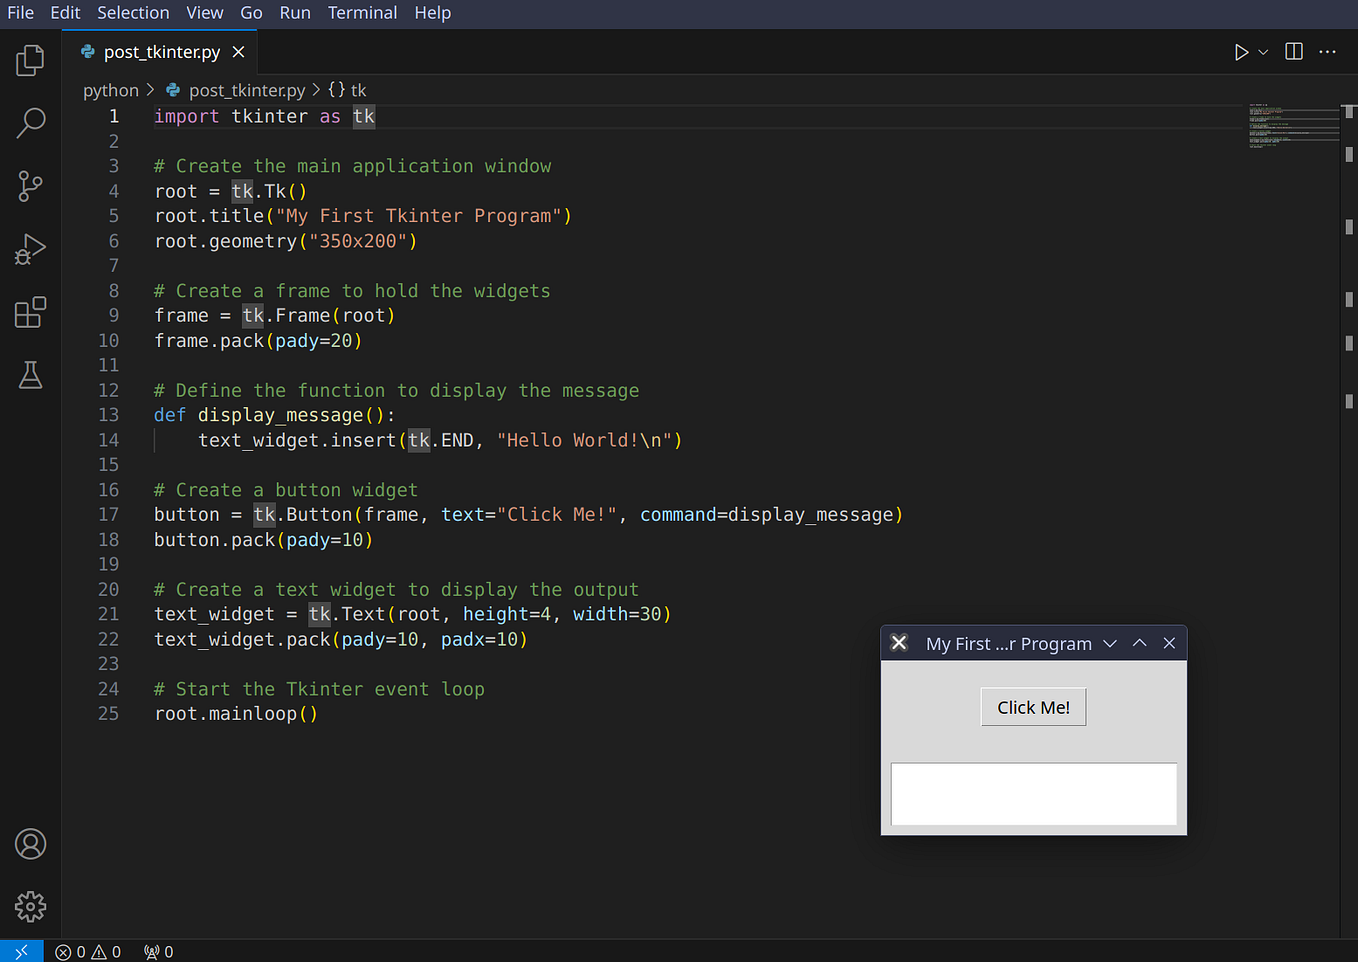Open the Testing beaker panel
1358x962 pixels.
(30, 375)
